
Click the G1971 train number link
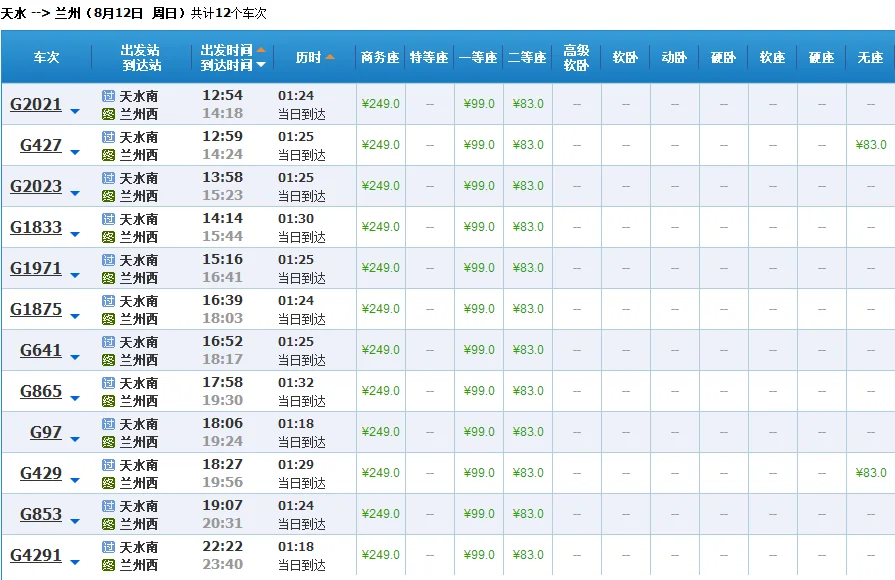(38, 266)
